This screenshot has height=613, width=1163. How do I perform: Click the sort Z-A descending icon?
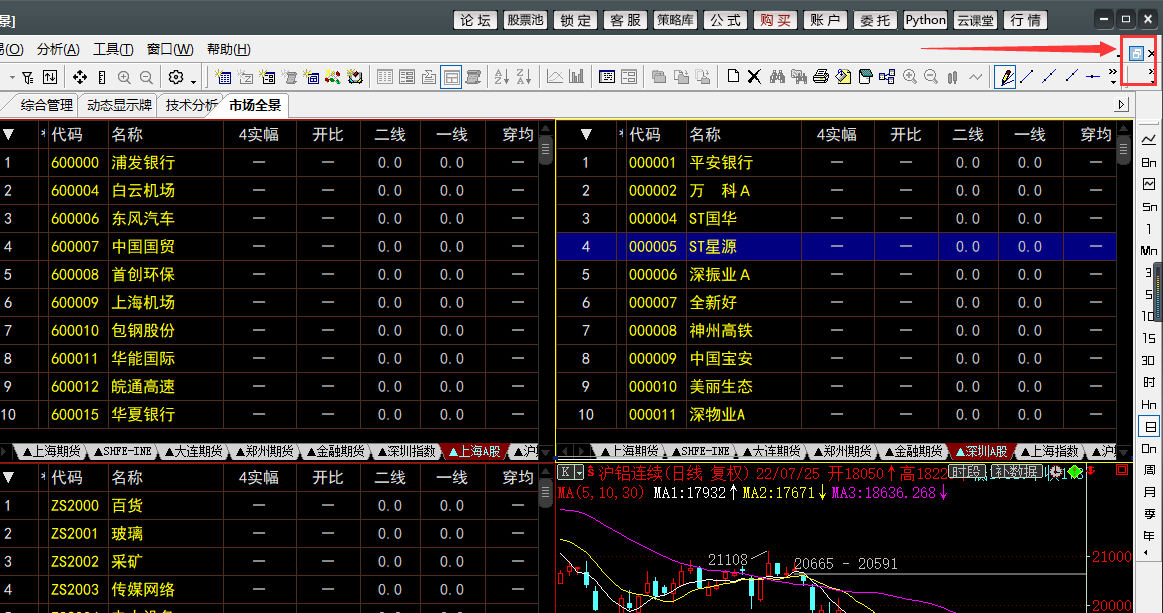(x=524, y=76)
